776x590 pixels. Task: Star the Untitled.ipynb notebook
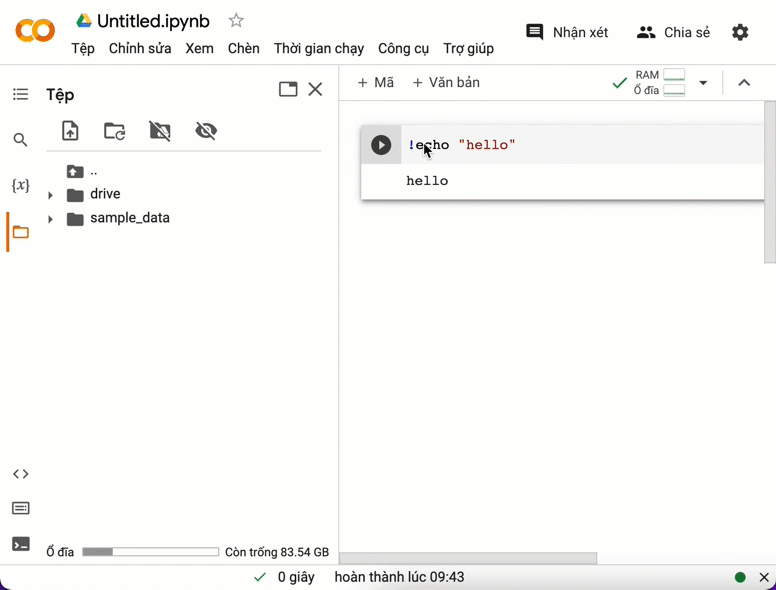point(236,21)
